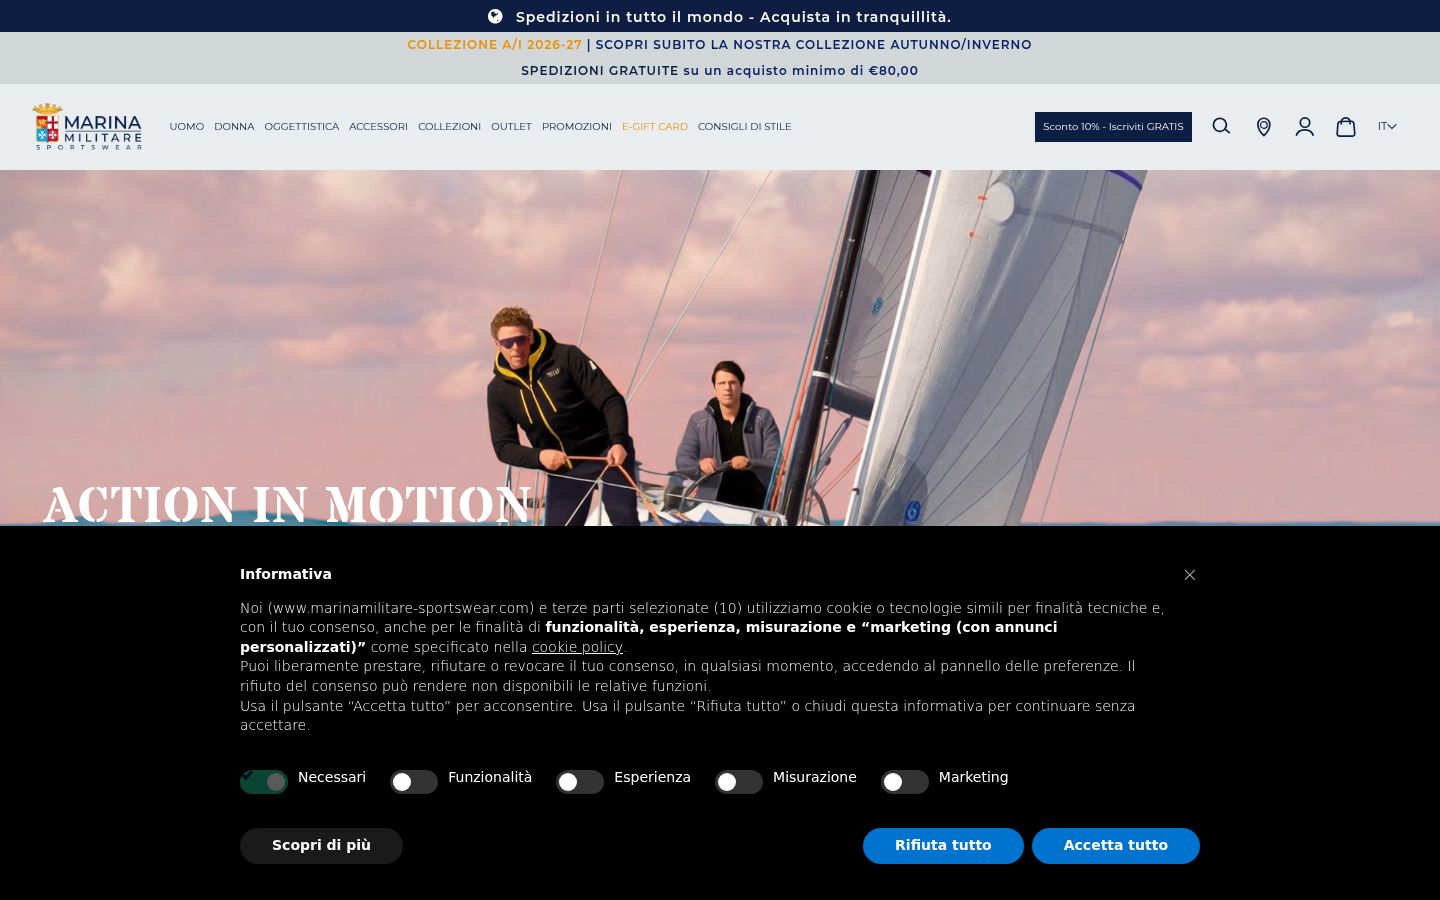The image size is (1440, 900).
Task: Click the Accetta tutto button
Action: coord(1116,846)
